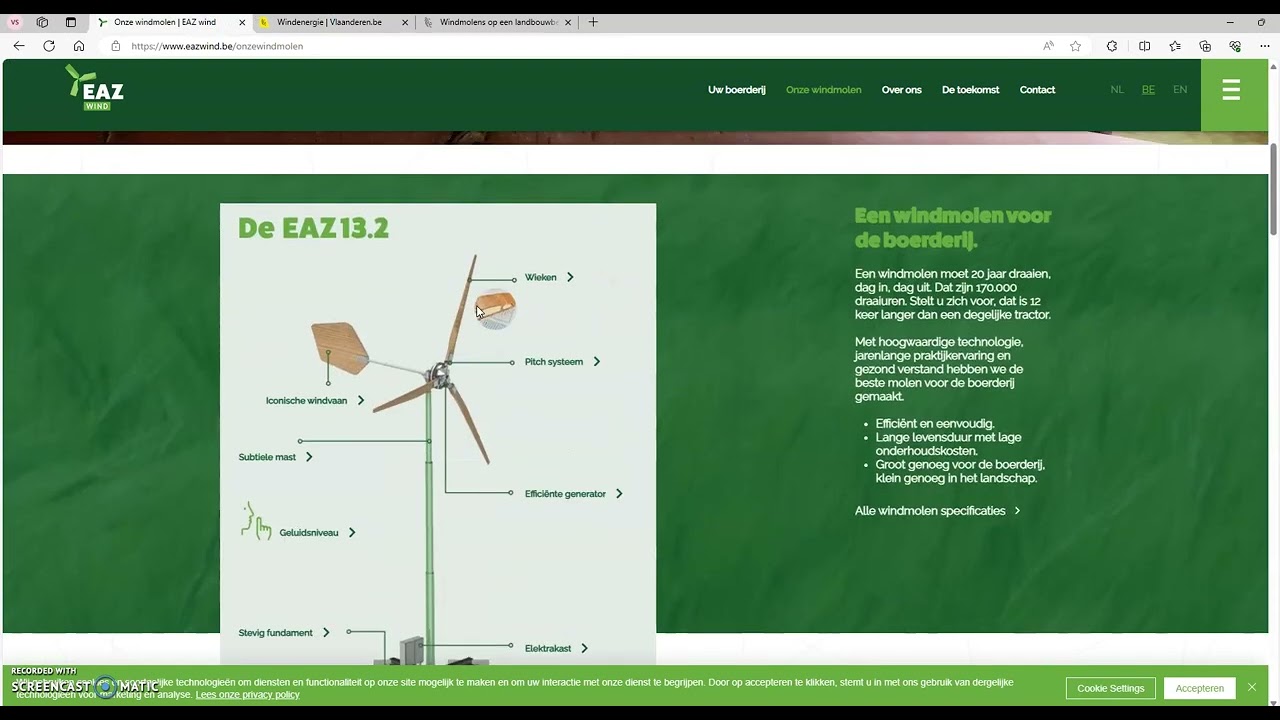This screenshot has width=1280, height=720.
Task: Go back to the previous page
Action: click(19, 46)
